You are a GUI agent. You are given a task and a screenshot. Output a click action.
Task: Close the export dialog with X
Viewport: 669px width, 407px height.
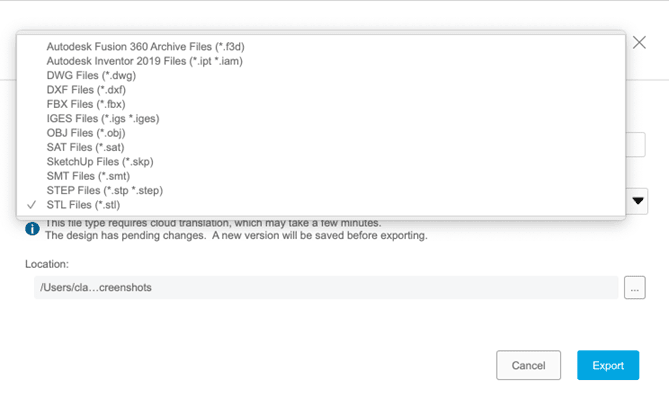(x=641, y=42)
